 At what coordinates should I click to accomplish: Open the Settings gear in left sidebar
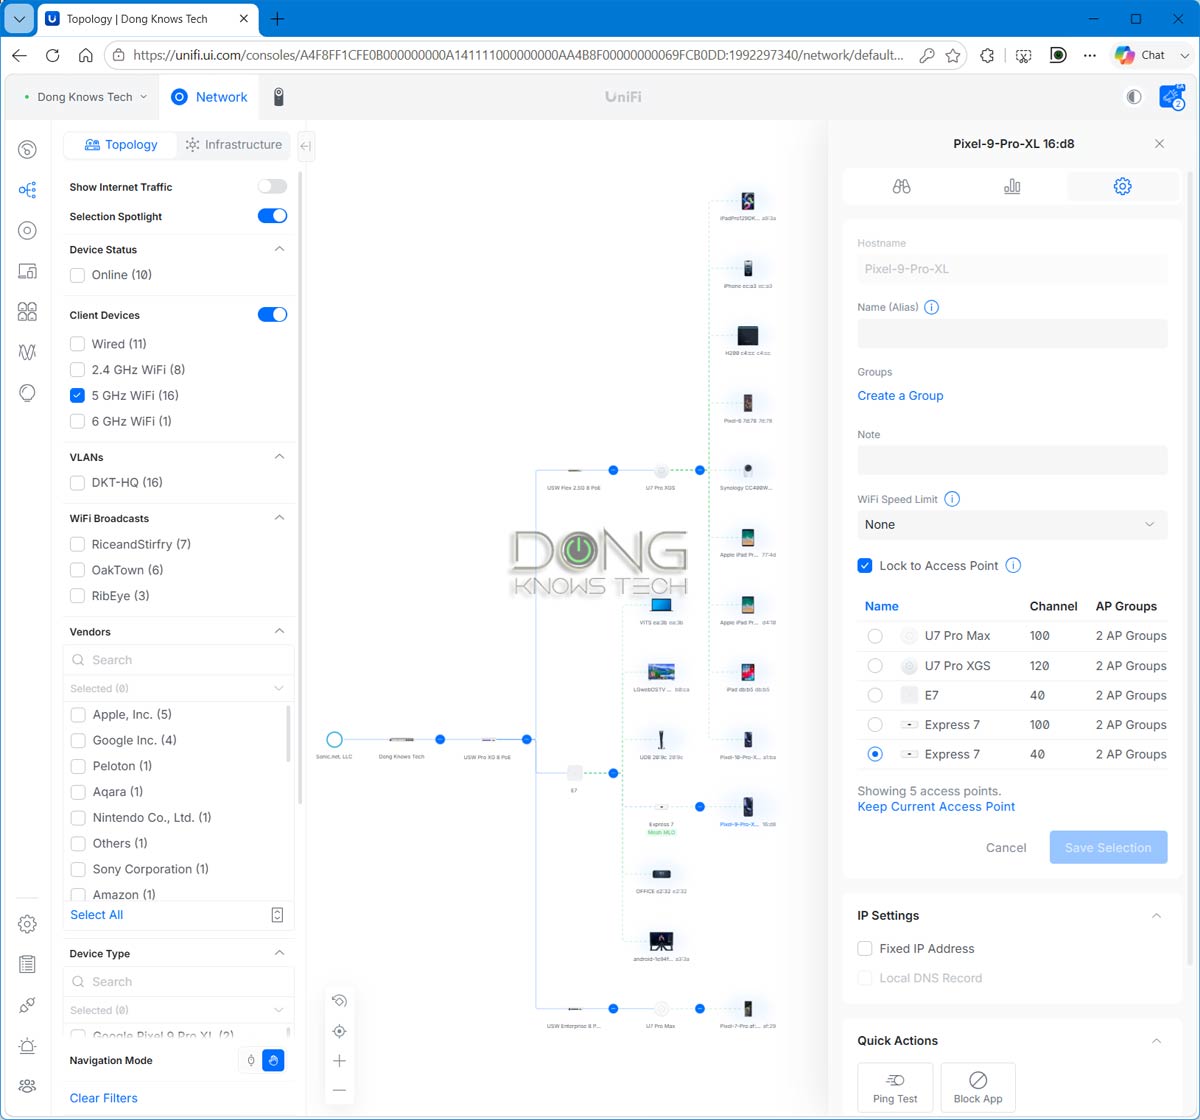(27, 924)
